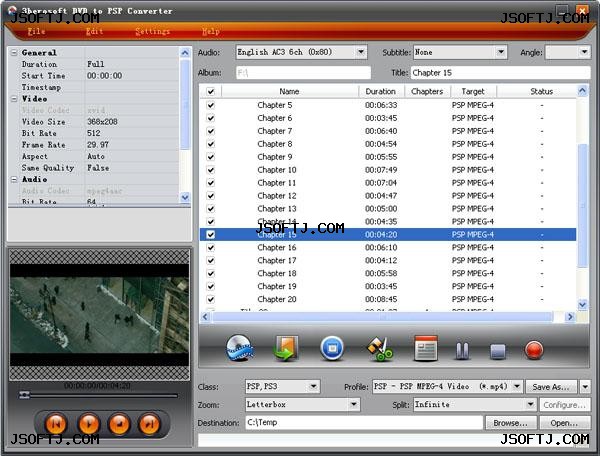Click the Stop conversion square icon
The image size is (600, 456).
[x=497, y=351]
